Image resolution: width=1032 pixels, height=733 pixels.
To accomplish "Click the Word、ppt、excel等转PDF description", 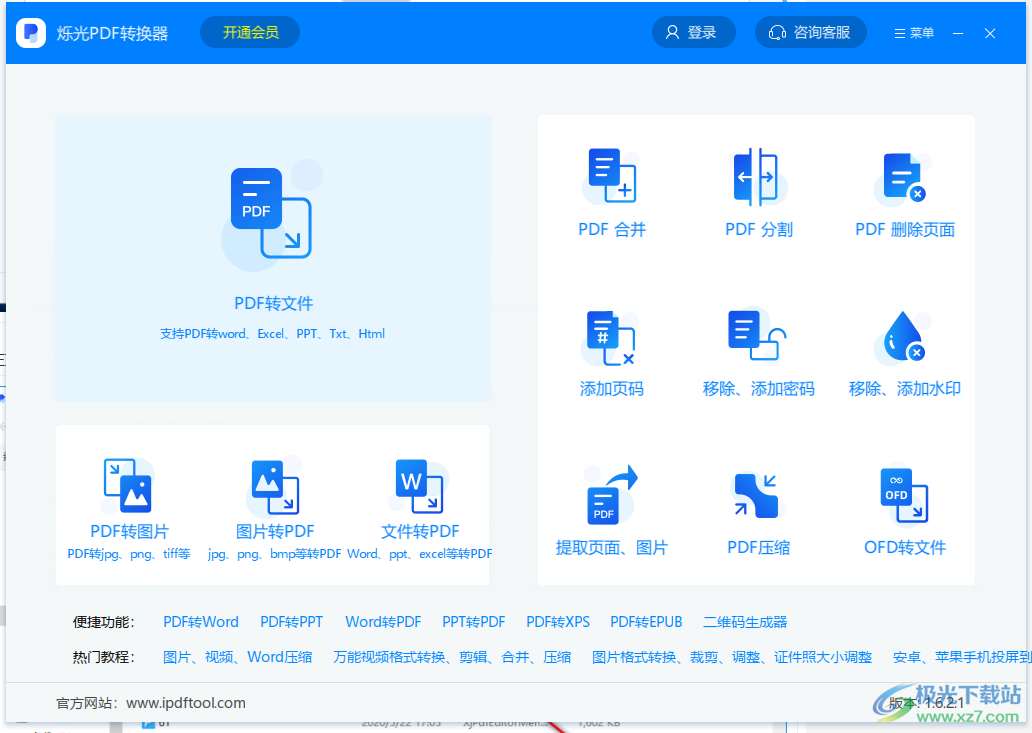I will click(x=419, y=553).
